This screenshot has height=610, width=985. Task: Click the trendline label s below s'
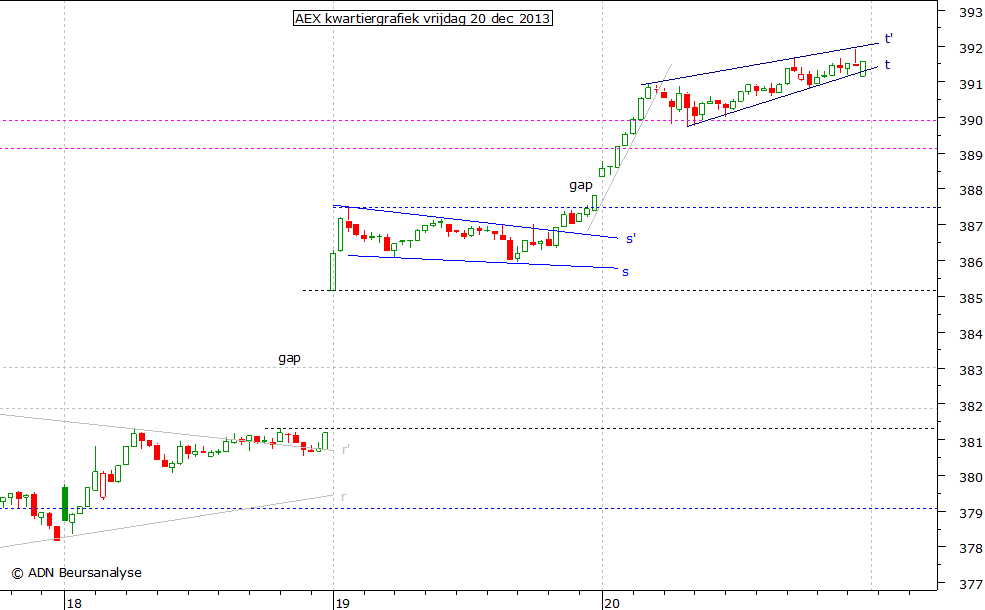[x=625, y=272]
